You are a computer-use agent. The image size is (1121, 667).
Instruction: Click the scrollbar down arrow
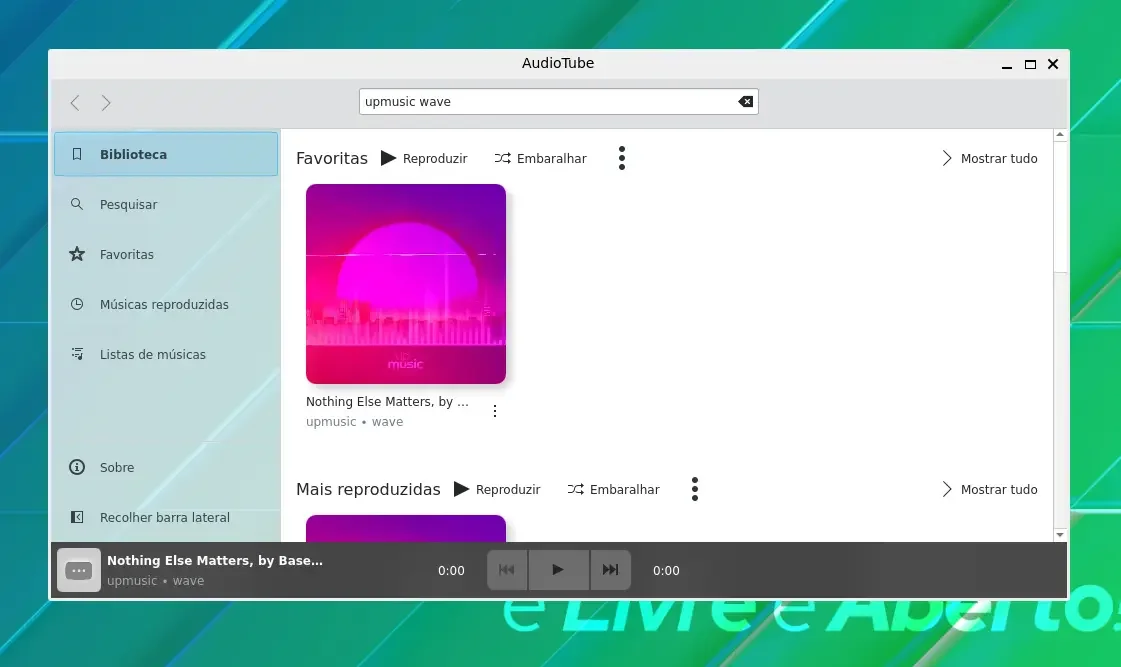[1060, 535]
